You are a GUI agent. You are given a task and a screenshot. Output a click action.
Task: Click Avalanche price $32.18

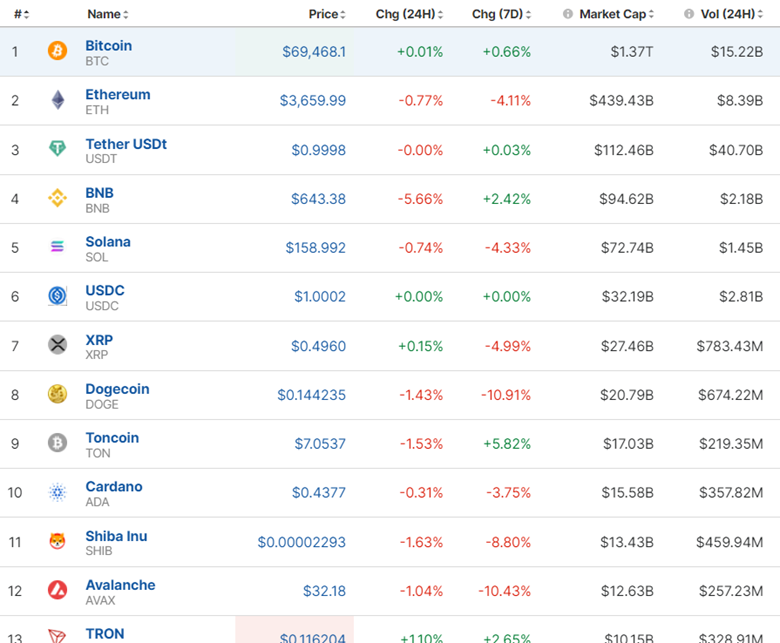pos(324,591)
